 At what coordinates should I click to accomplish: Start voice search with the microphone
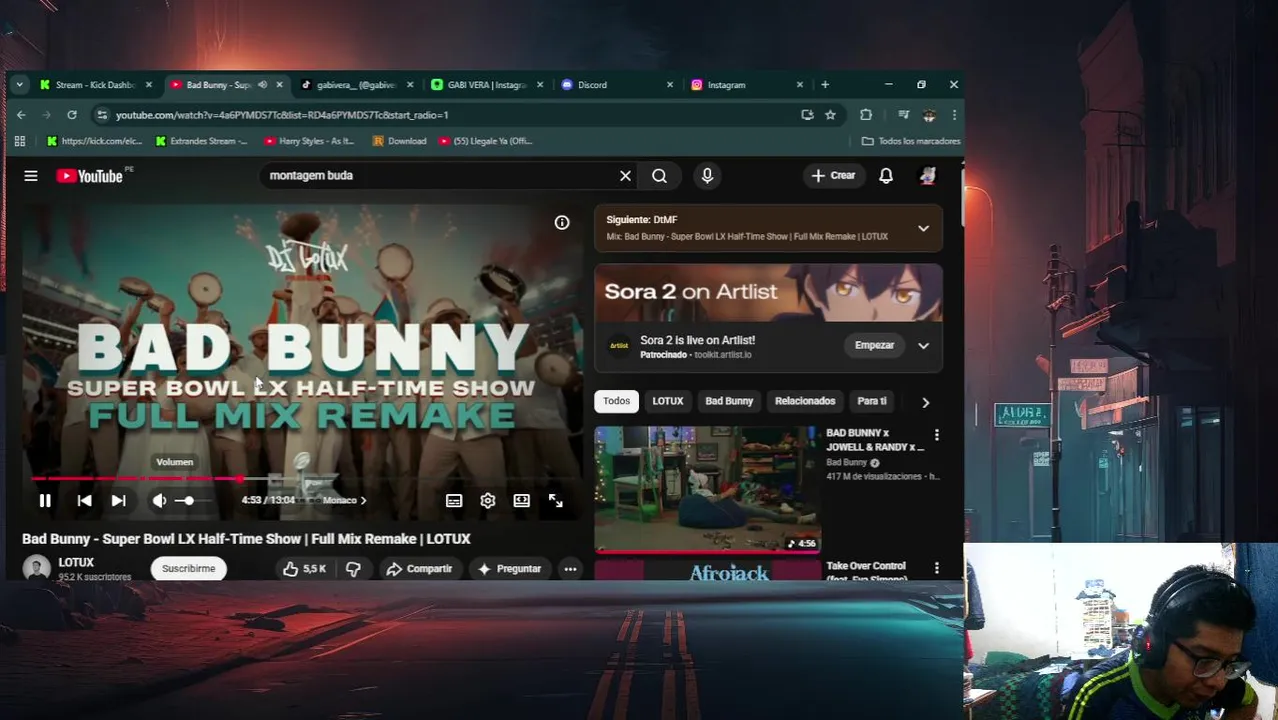[707, 176]
